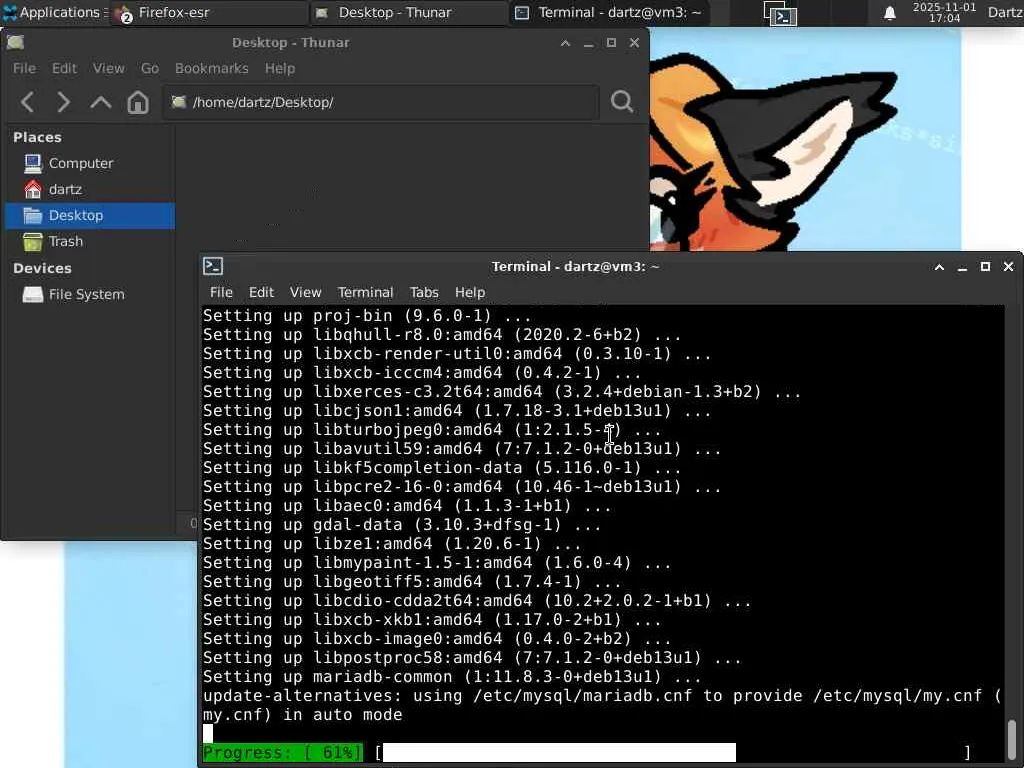Click the clock showing 2025-11-01 17:04

(x=944, y=12)
